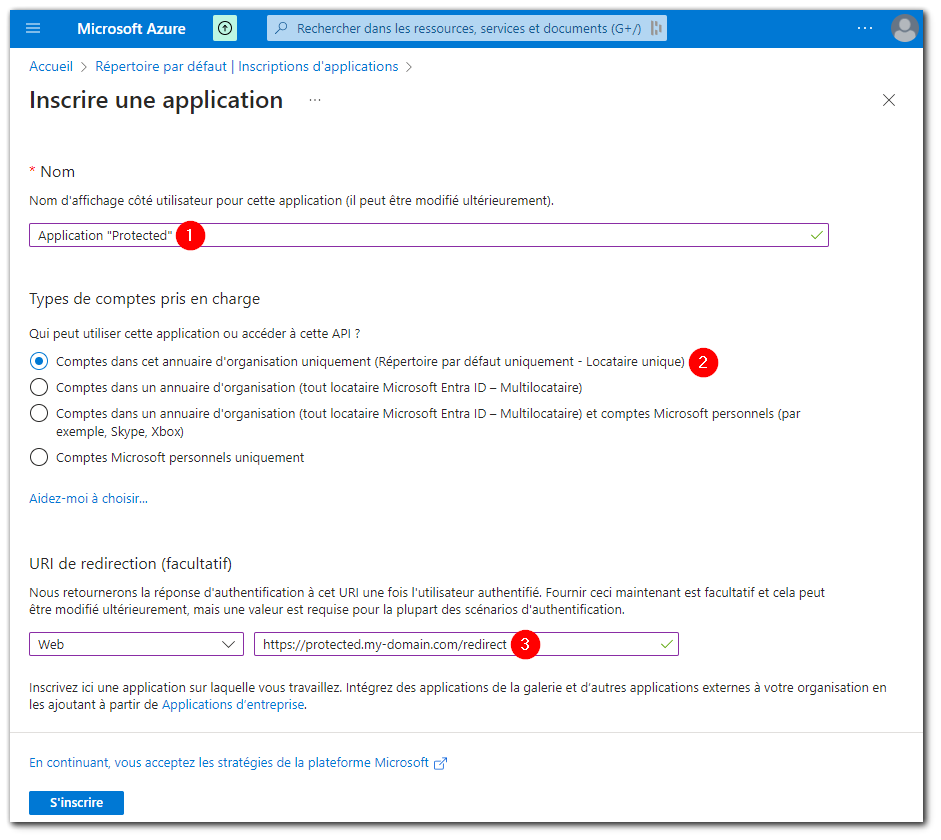
Task: Click the upgrade arrow icon in header
Action: pyautogui.click(x=225, y=28)
